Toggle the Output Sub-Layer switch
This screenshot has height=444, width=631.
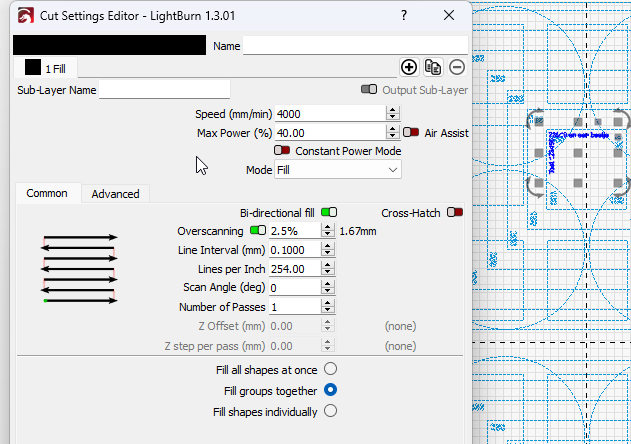[369, 89]
